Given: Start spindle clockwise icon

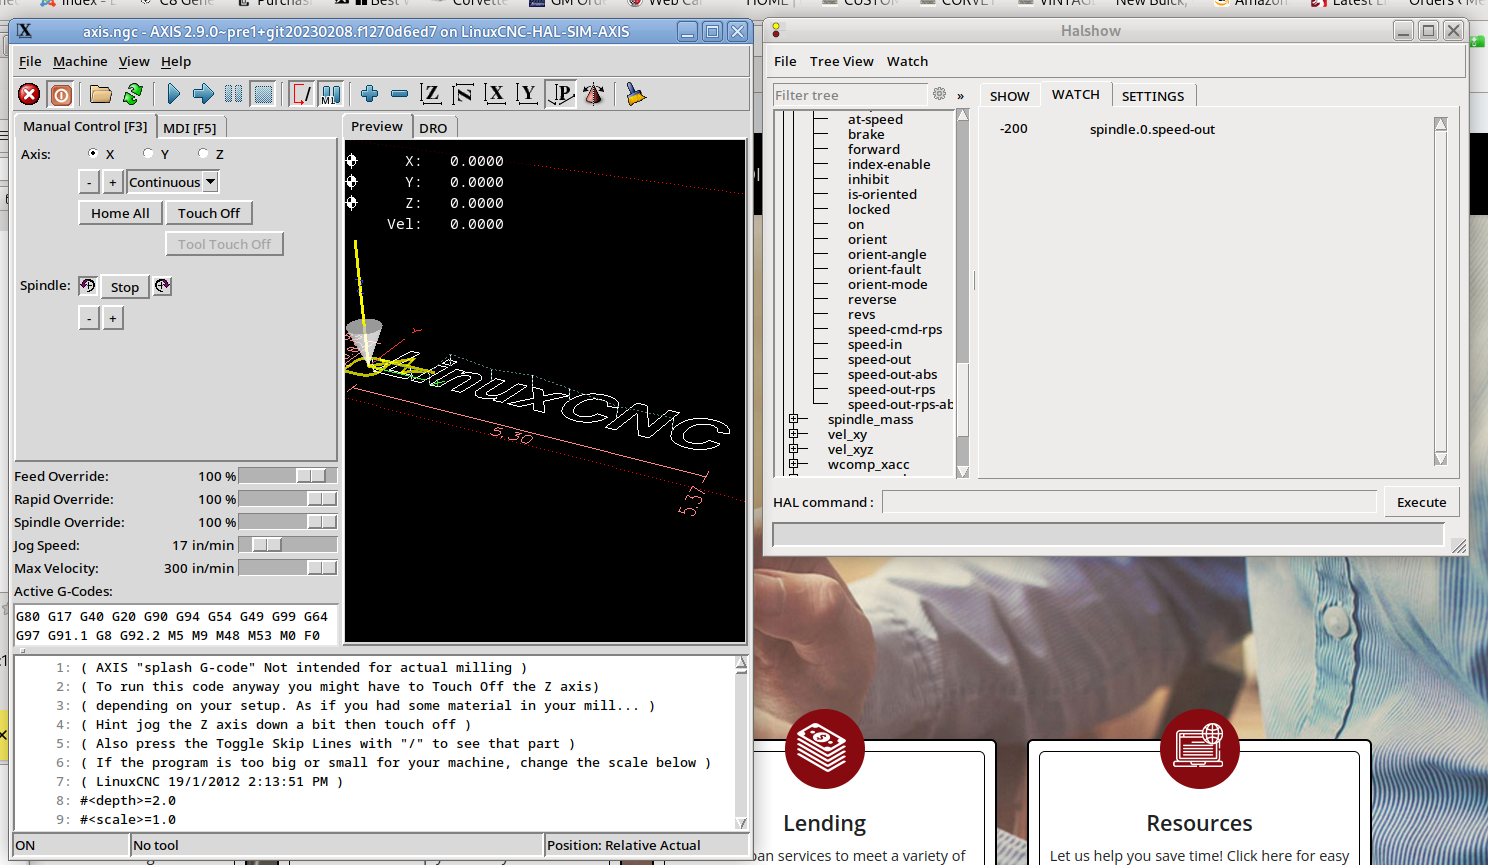Looking at the screenshot, I should pos(162,286).
